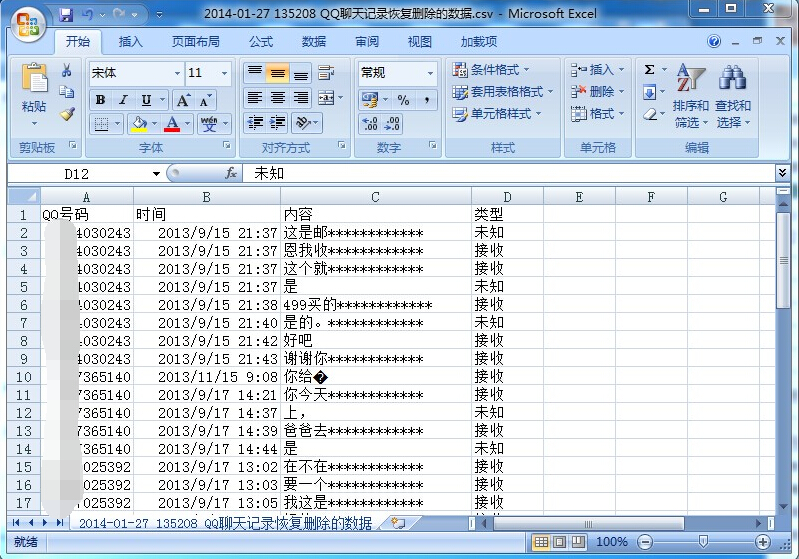Click the zoom out minus button
The height and width of the screenshot is (559, 799).
click(645, 542)
